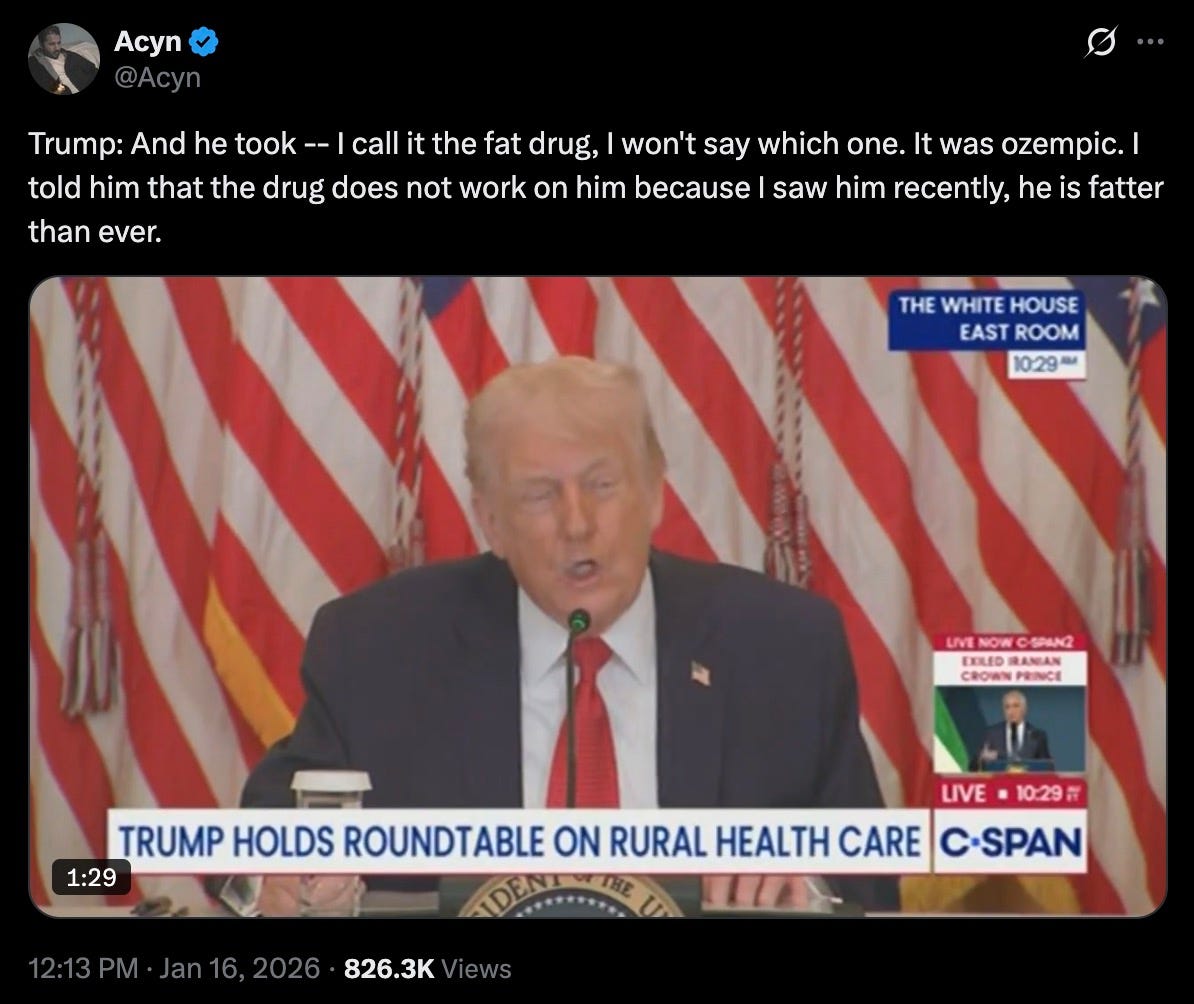This screenshot has width=1194, height=1004.
Task: Click the LIVE 10:29 indicator in video
Action: pos(1010,793)
